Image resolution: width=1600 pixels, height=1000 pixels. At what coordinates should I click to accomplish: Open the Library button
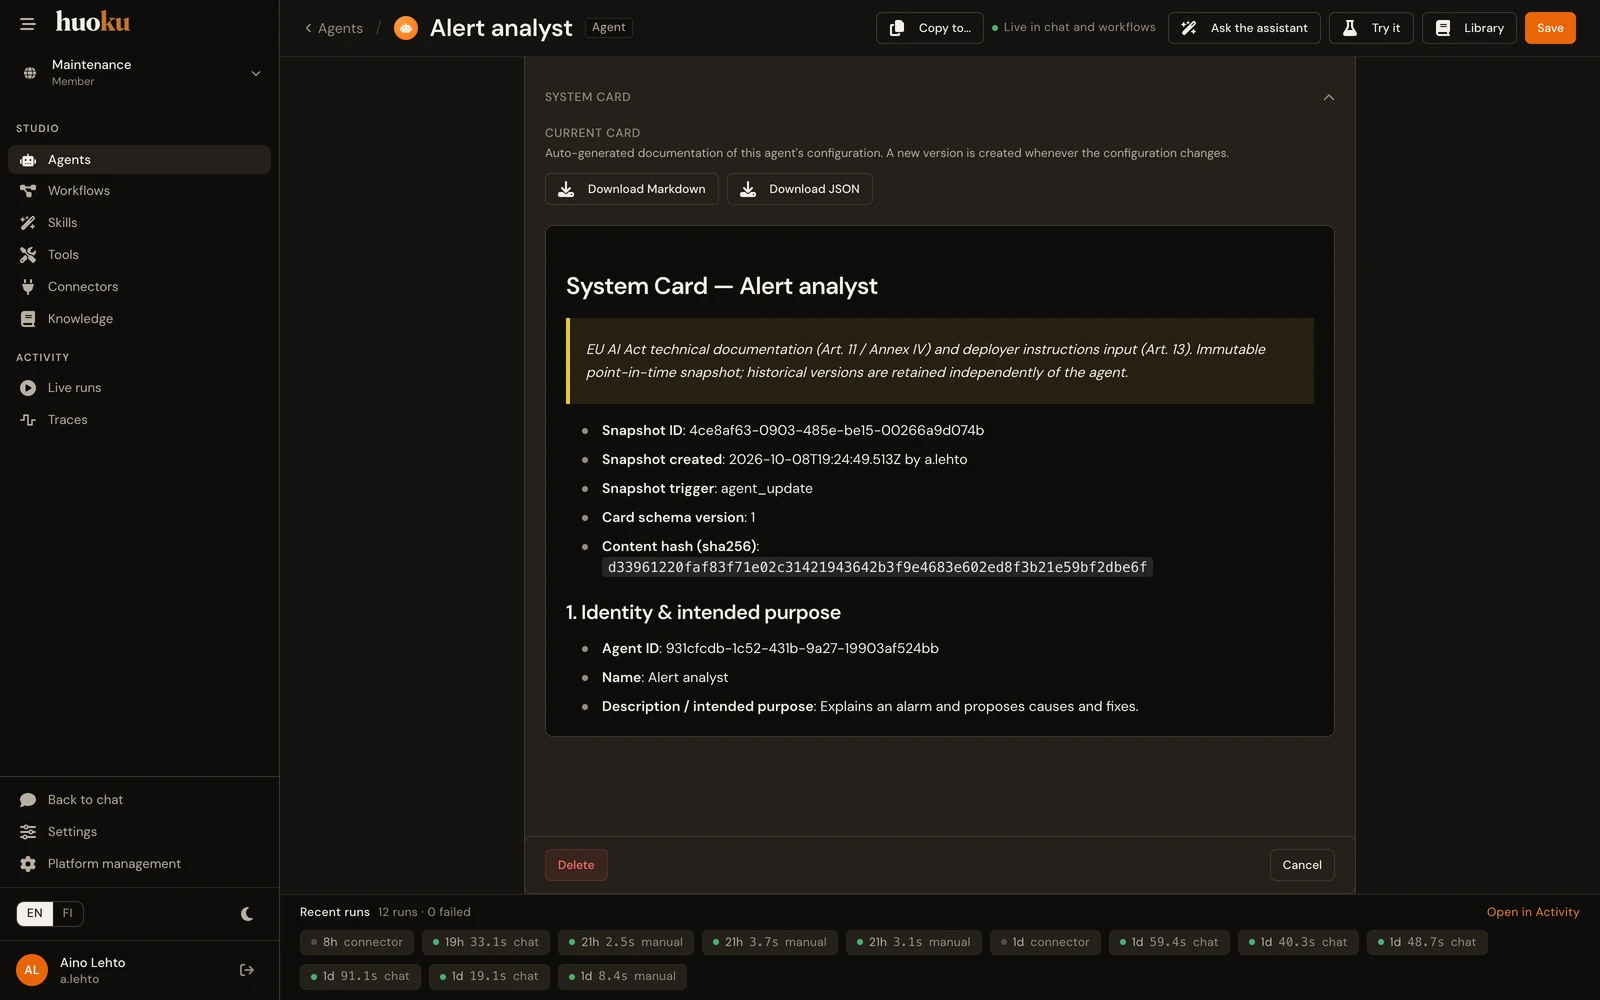[x=1469, y=28]
